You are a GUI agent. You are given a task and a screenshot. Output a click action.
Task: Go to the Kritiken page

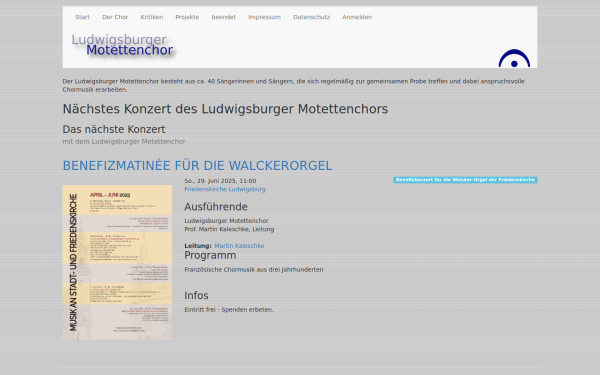(152, 17)
